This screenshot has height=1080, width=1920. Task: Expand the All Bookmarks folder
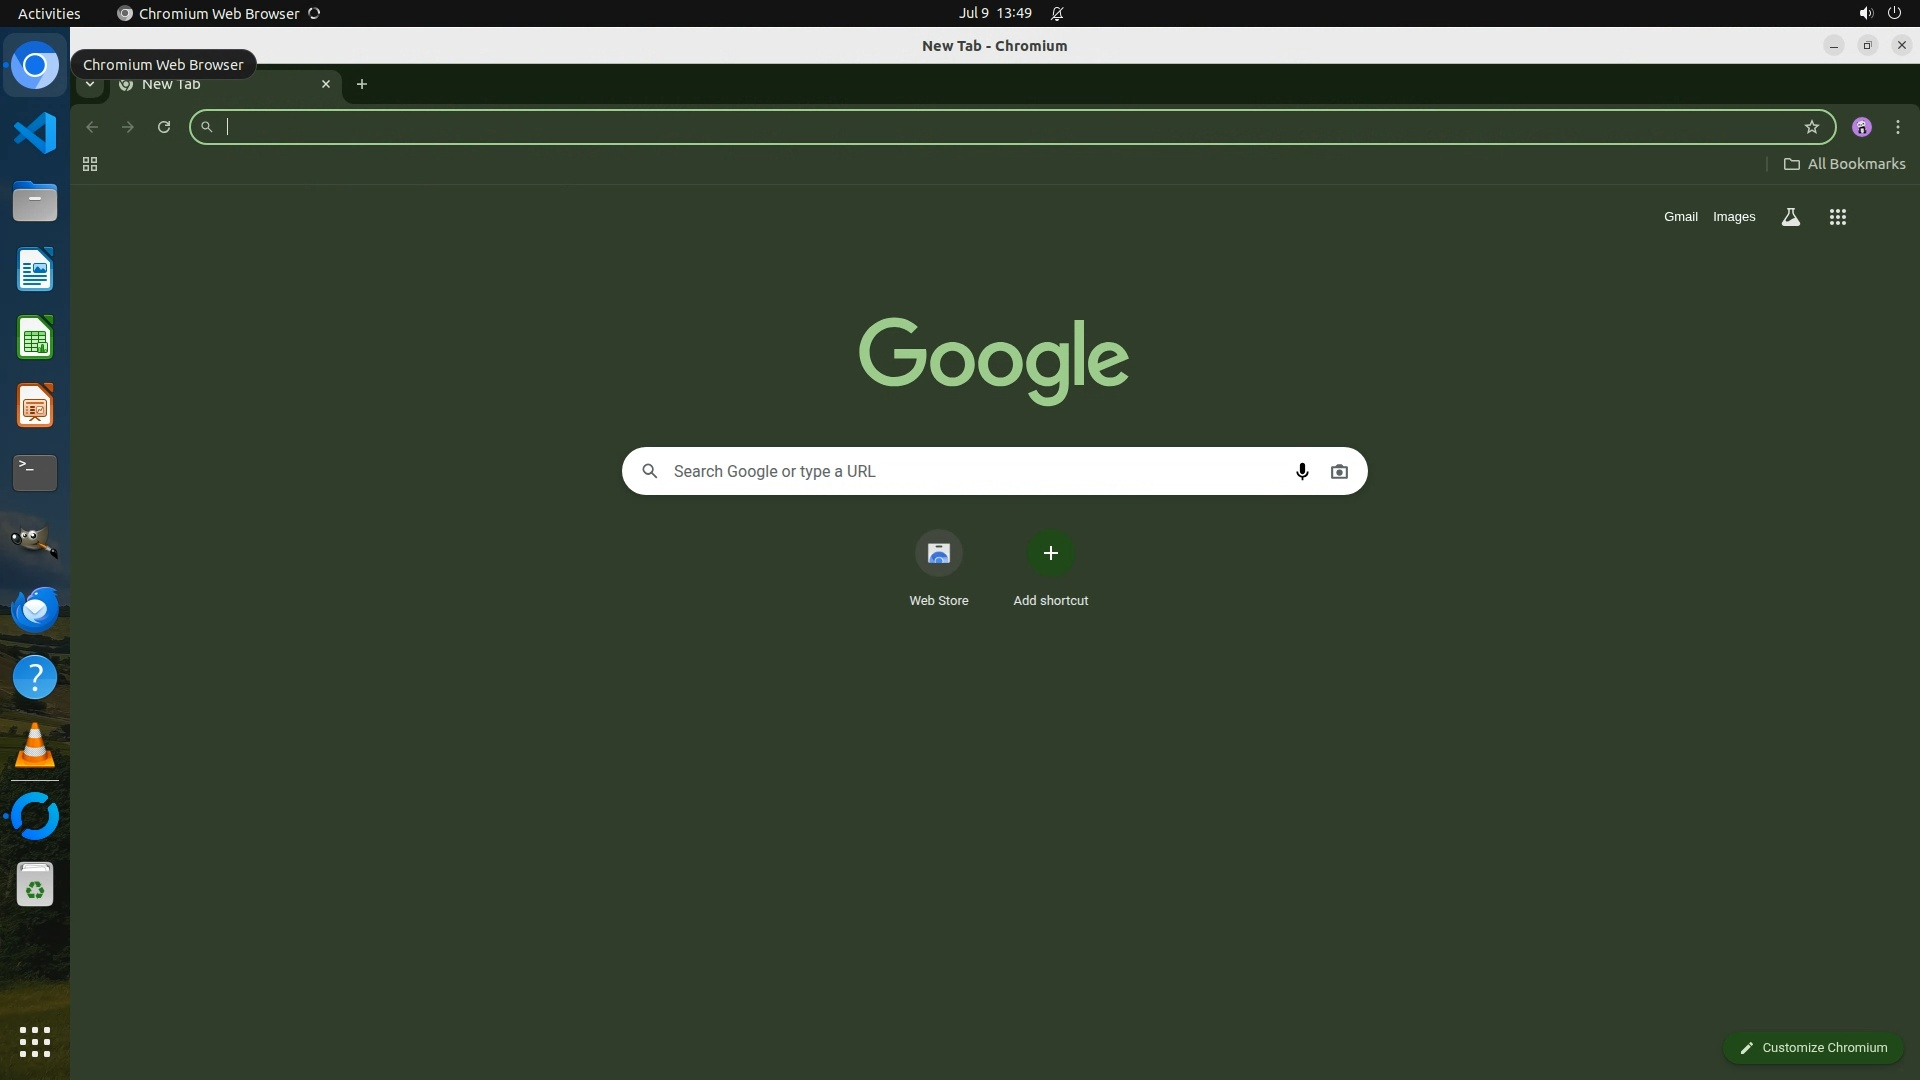tap(1844, 164)
